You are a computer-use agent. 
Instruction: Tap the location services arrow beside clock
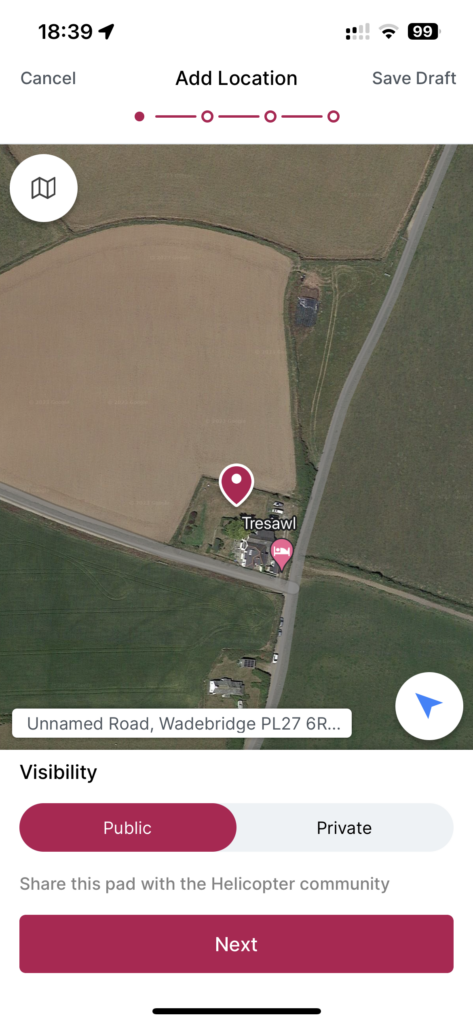[106, 31]
